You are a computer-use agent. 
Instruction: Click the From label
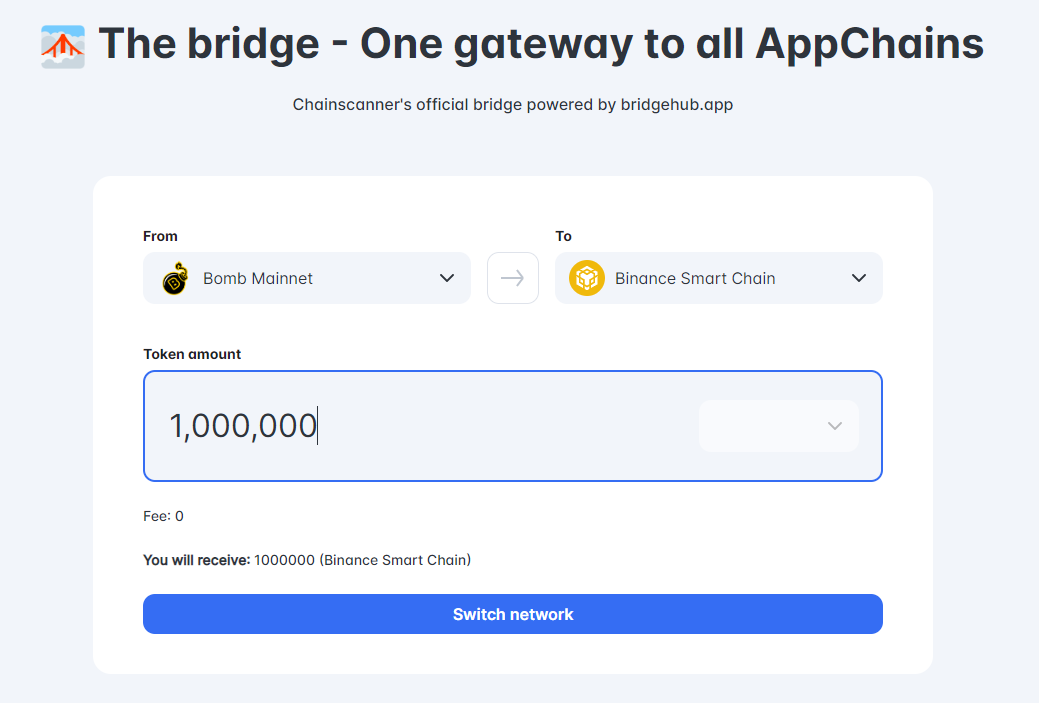tap(160, 236)
